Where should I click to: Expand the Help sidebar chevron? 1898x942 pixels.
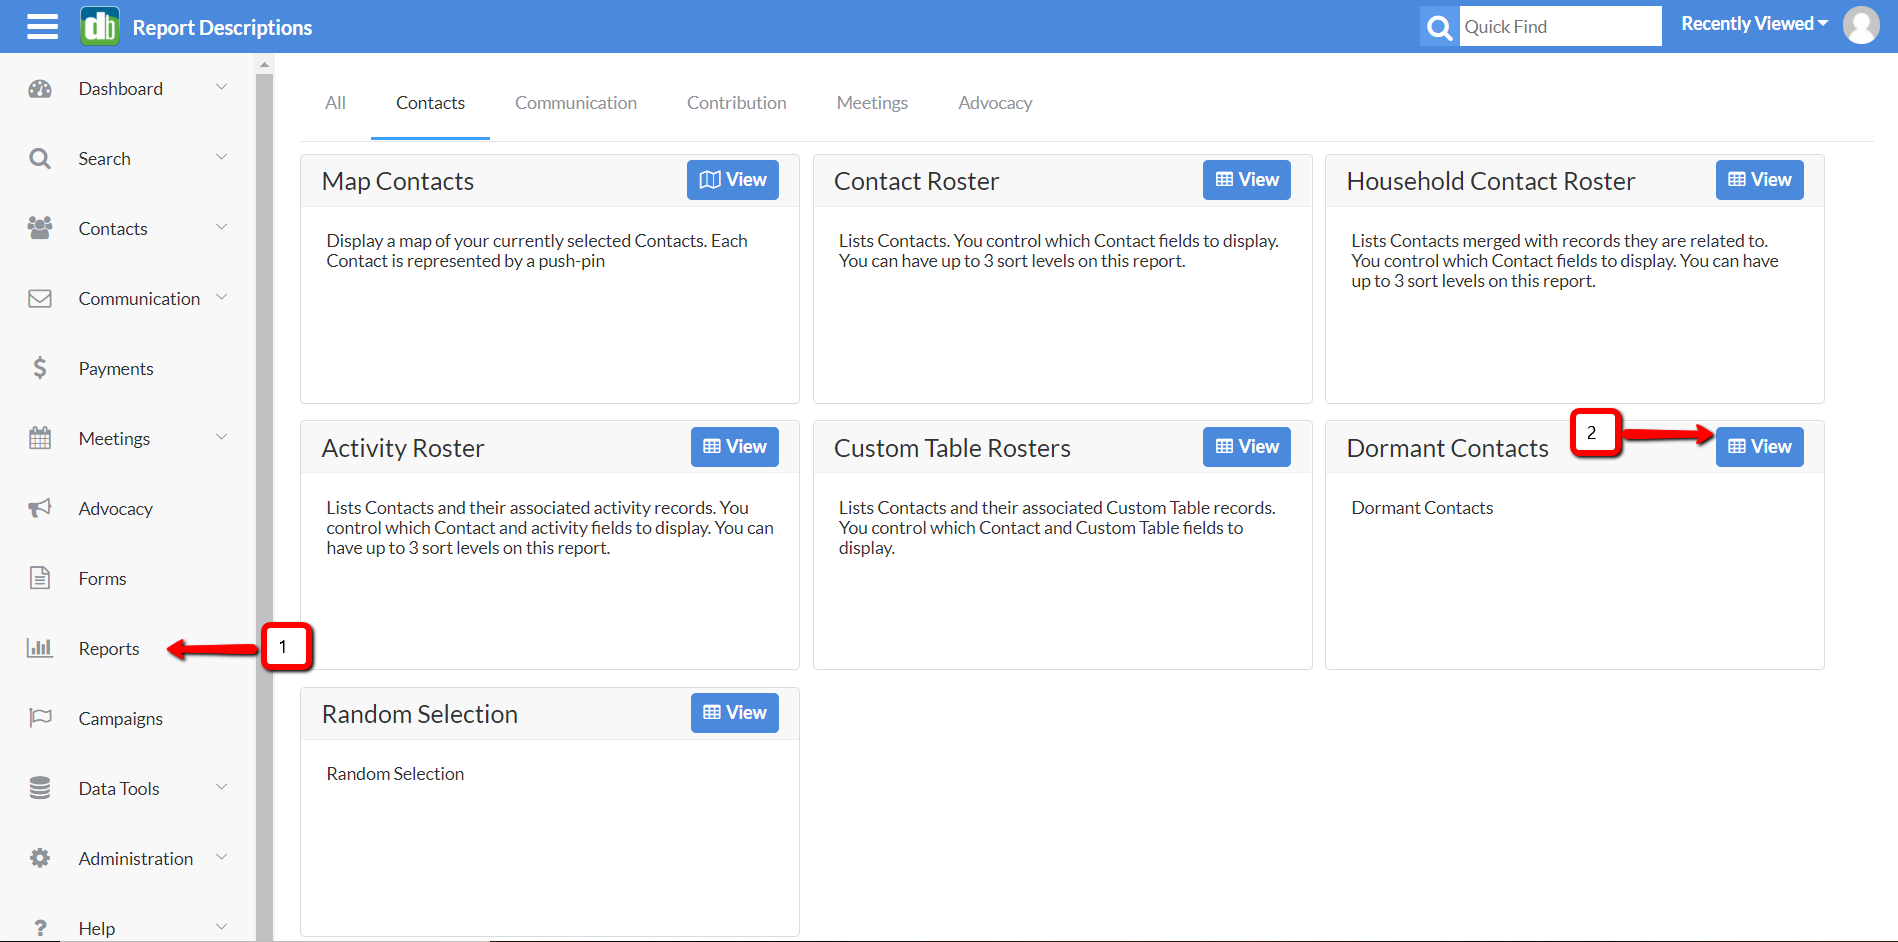222,928
